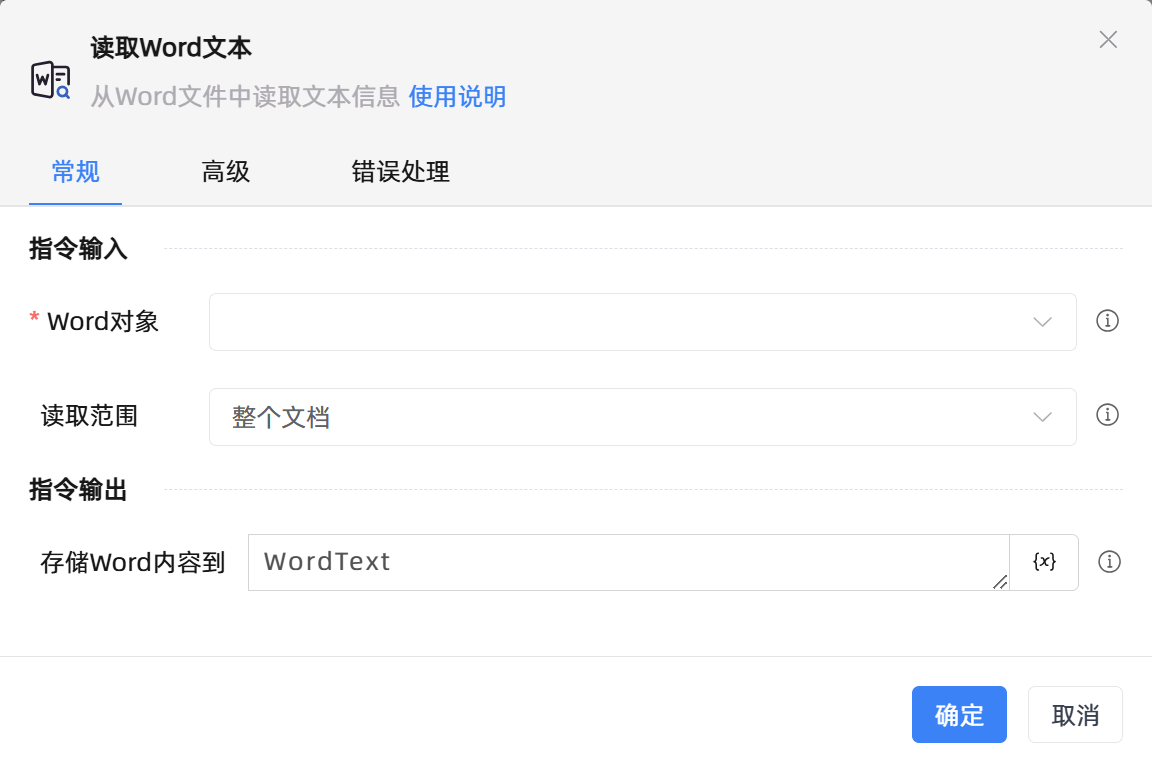This screenshot has height=772, width=1152.
Task: Click the 指令输入 section heading
Action: pyautogui.click(x=79, y=248)
